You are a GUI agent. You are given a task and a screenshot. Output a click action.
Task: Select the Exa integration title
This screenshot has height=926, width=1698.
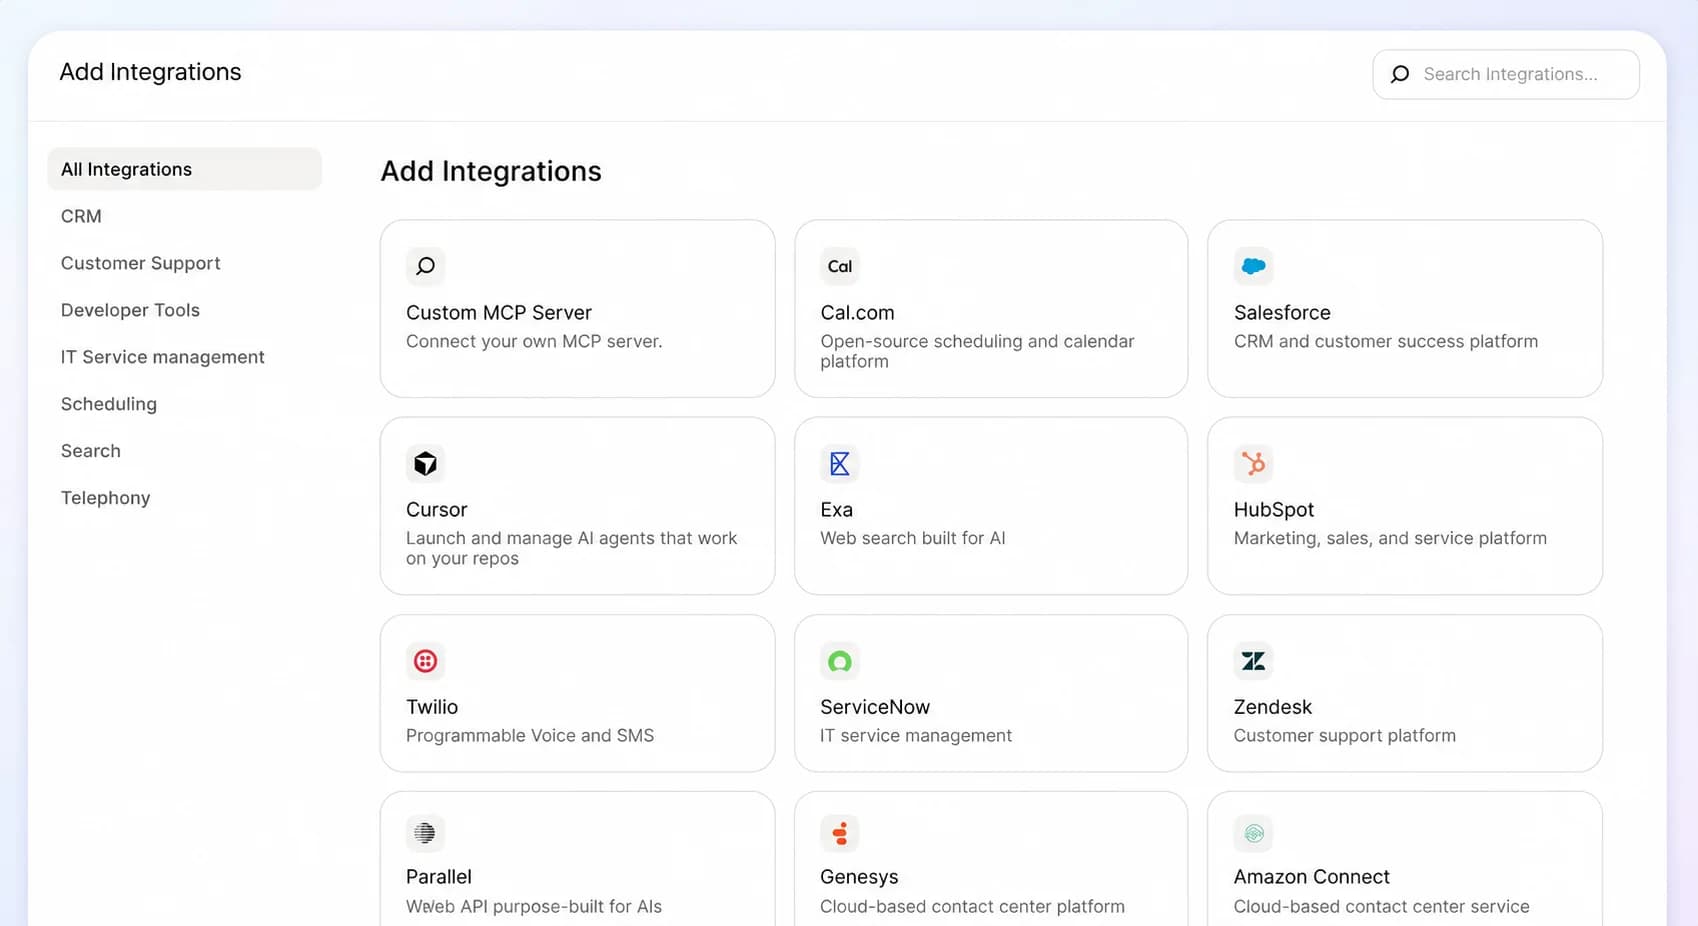[x=836, y=510]
